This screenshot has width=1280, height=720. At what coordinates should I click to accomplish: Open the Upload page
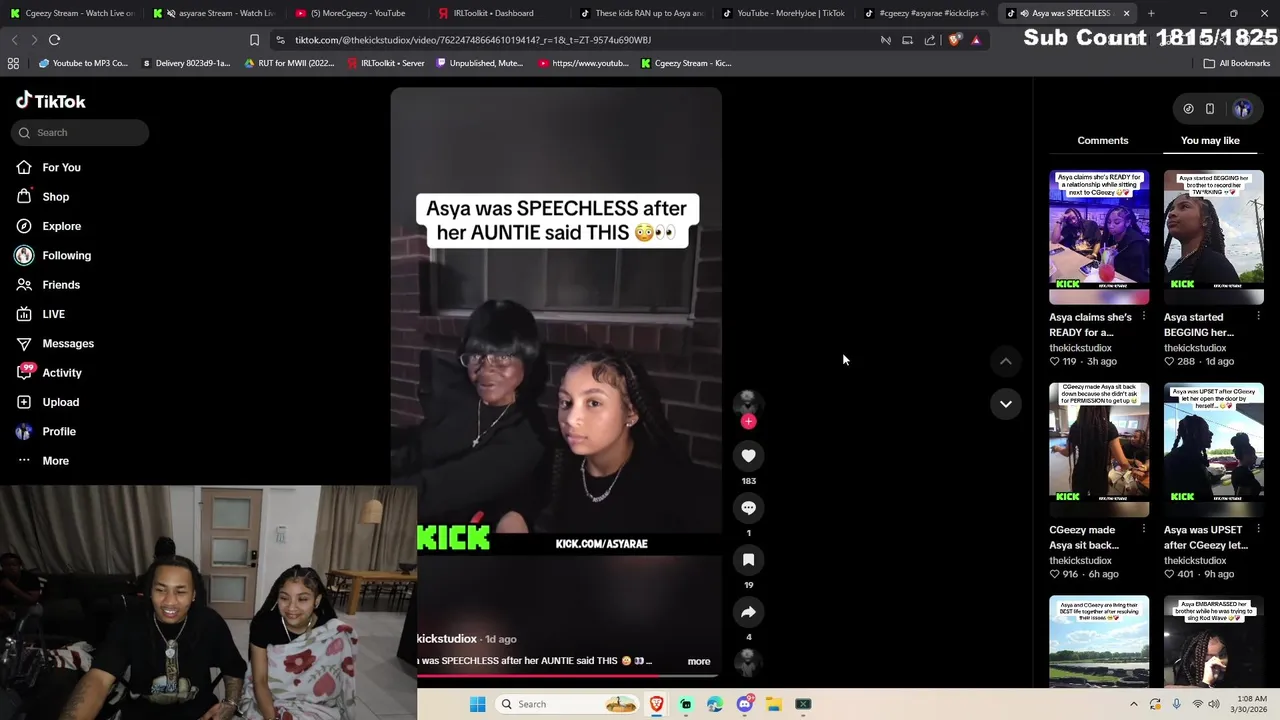(60, 402)
